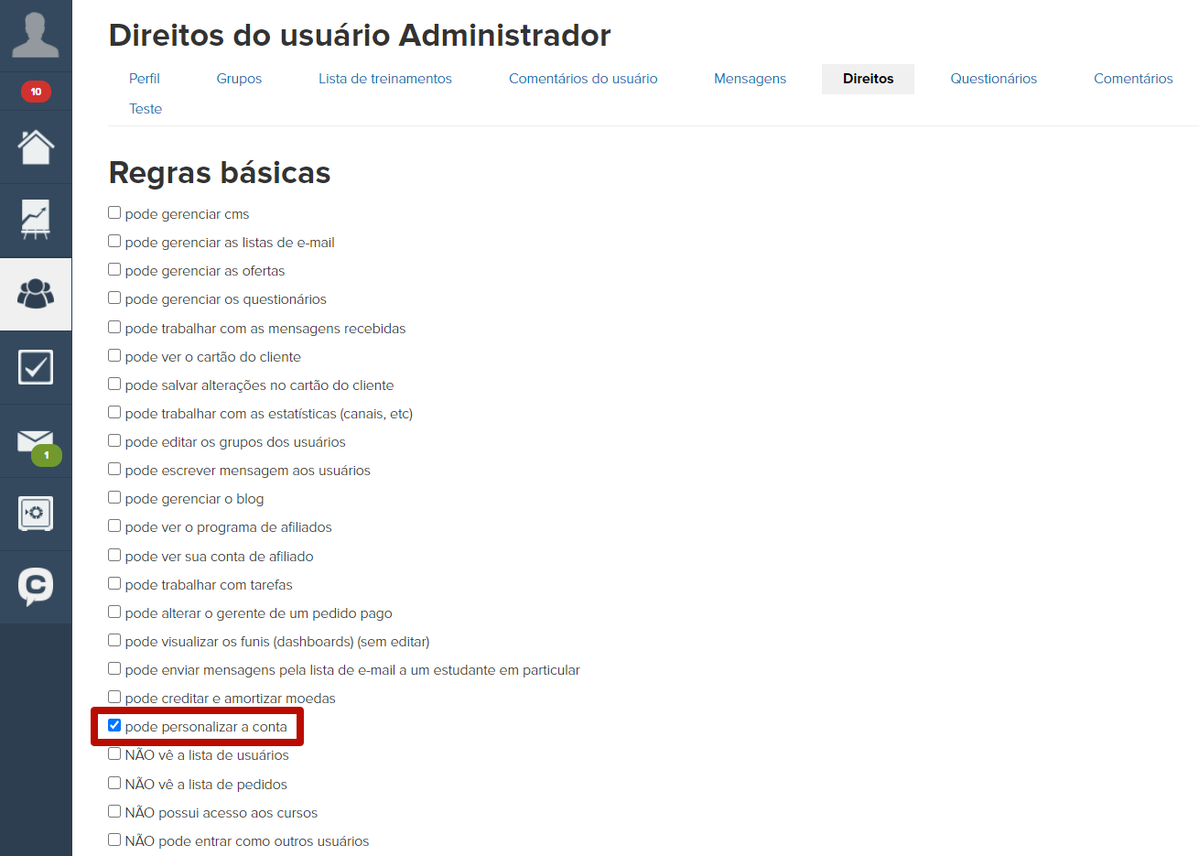
Task: Check 'pode enviar mensagens pela lista de e-mail'
Action: (x=115, y=669)
